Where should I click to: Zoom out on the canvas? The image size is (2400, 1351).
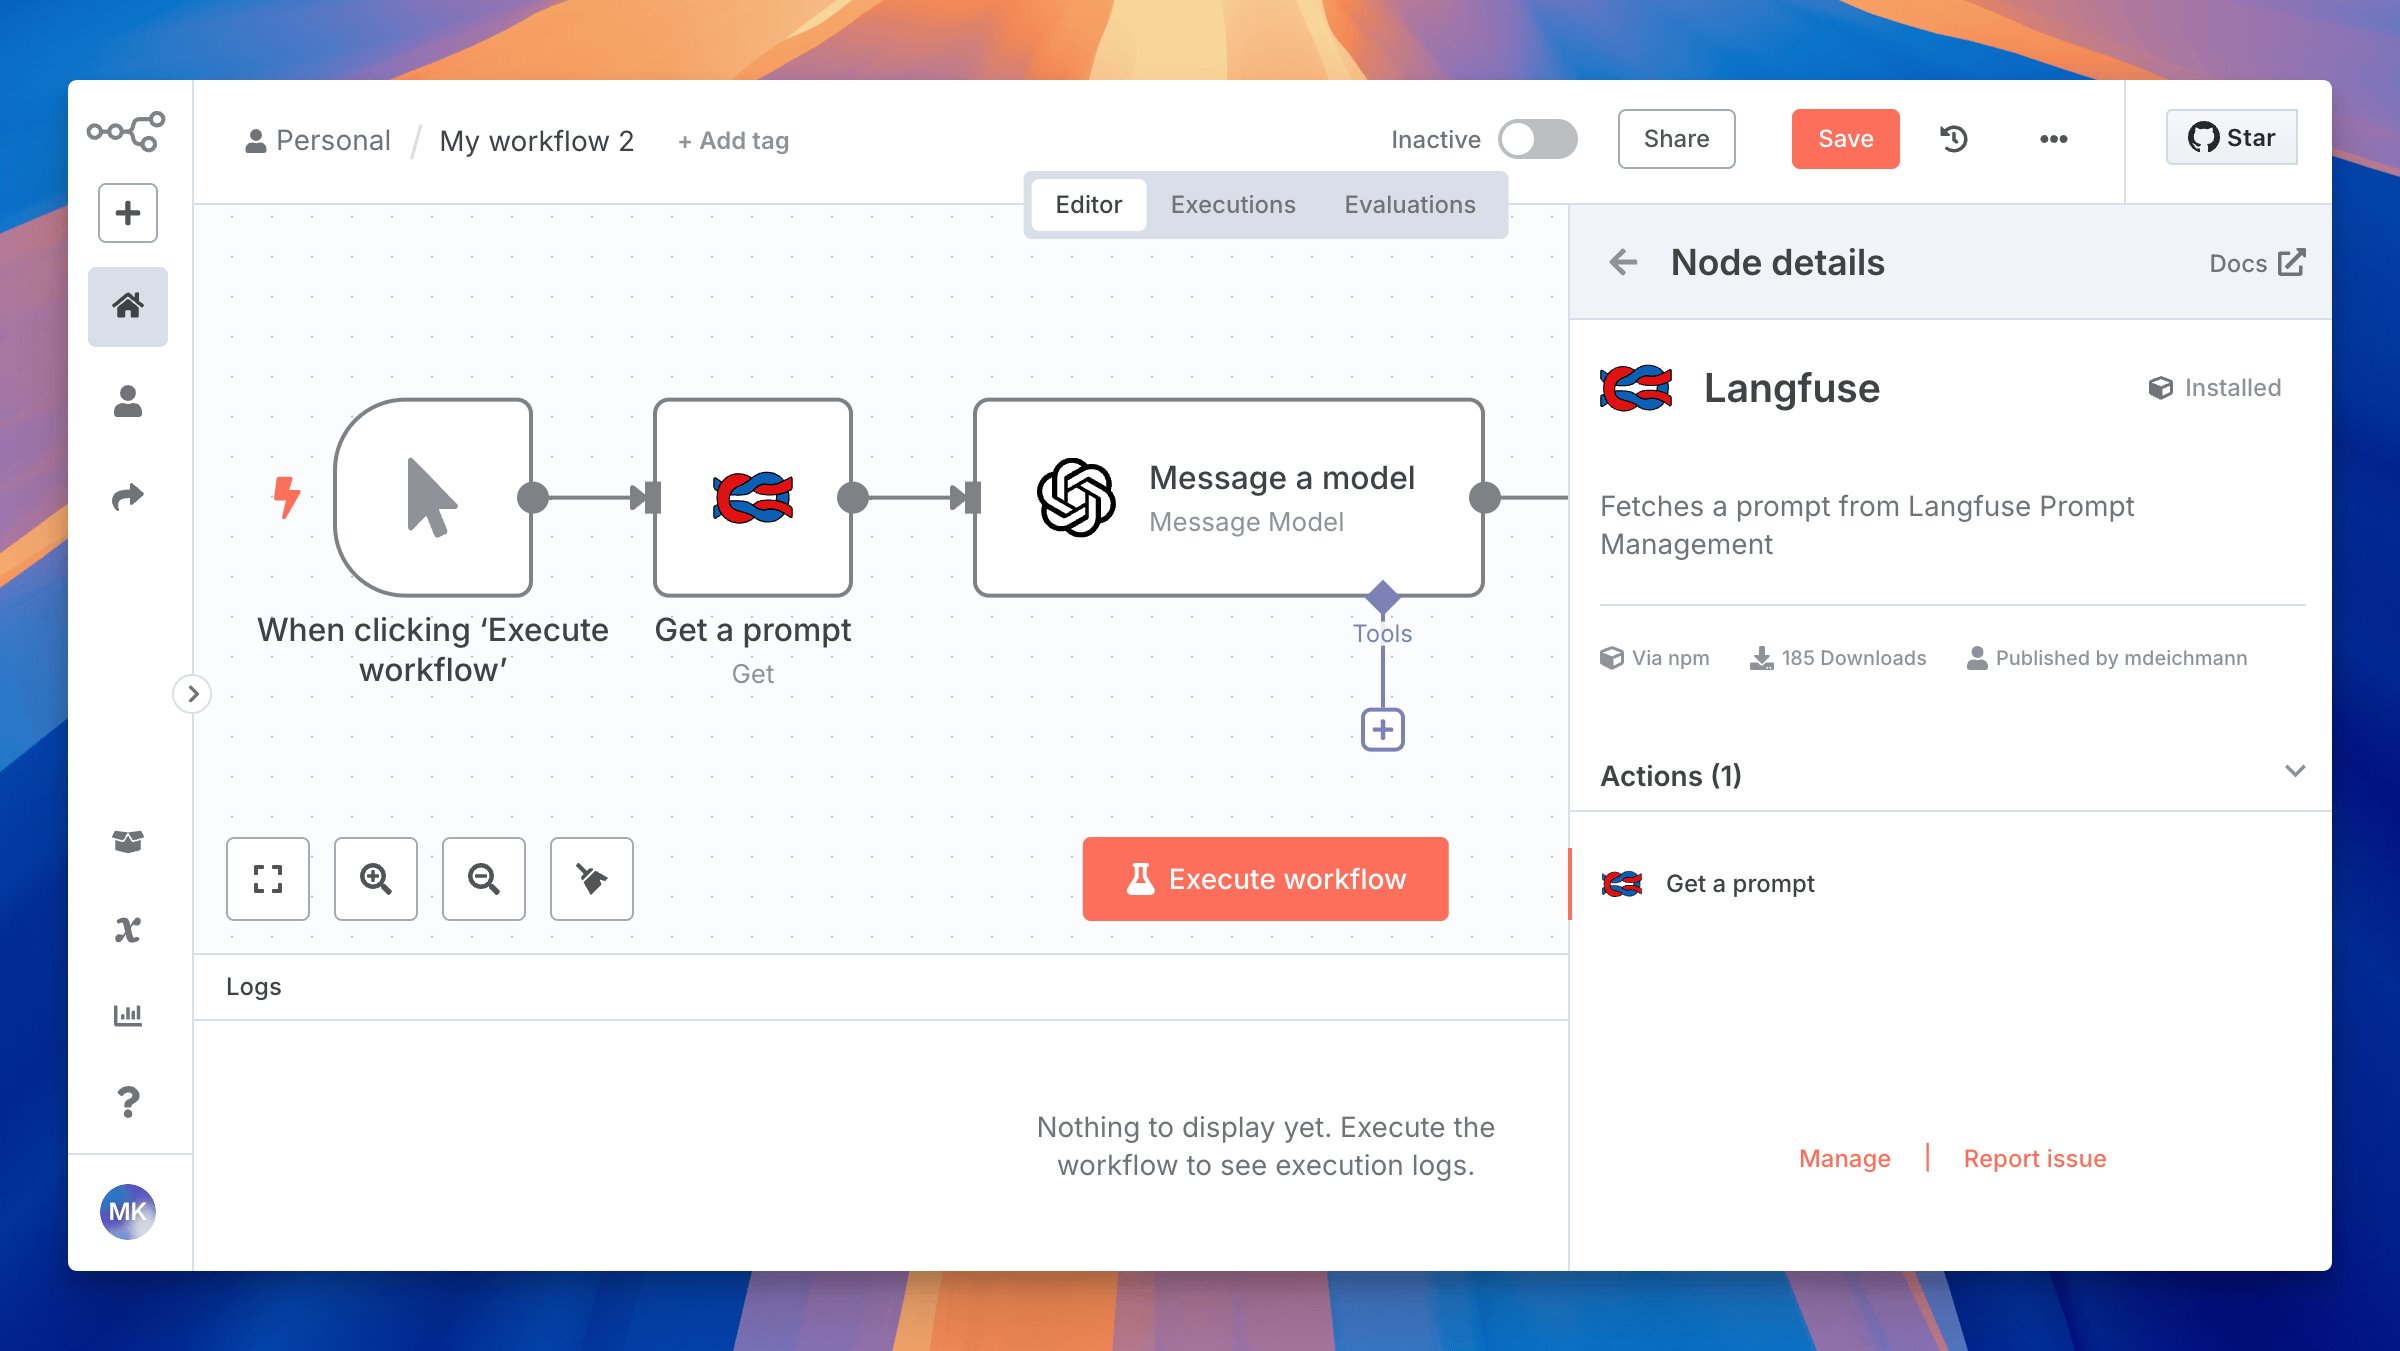coord(483,879)
